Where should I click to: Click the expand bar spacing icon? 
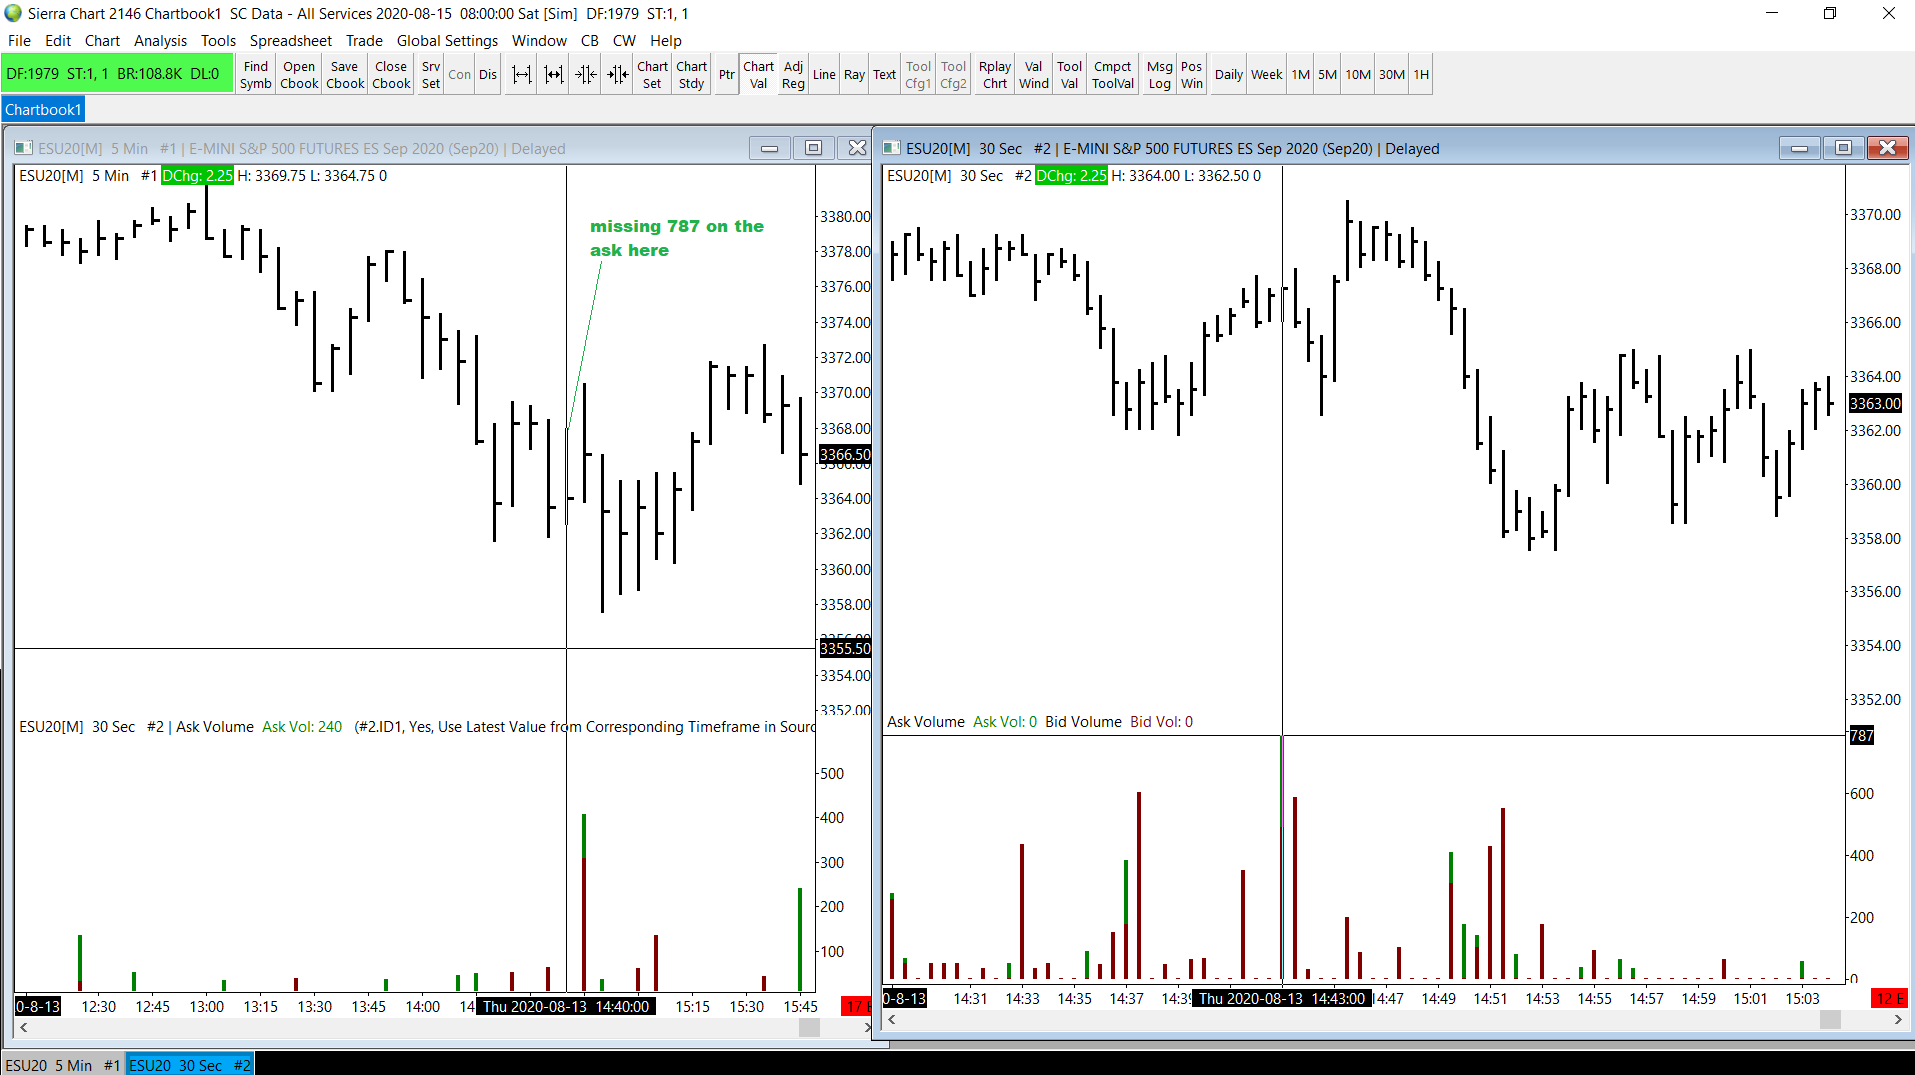pyautogui.click(x=521, y=75)
